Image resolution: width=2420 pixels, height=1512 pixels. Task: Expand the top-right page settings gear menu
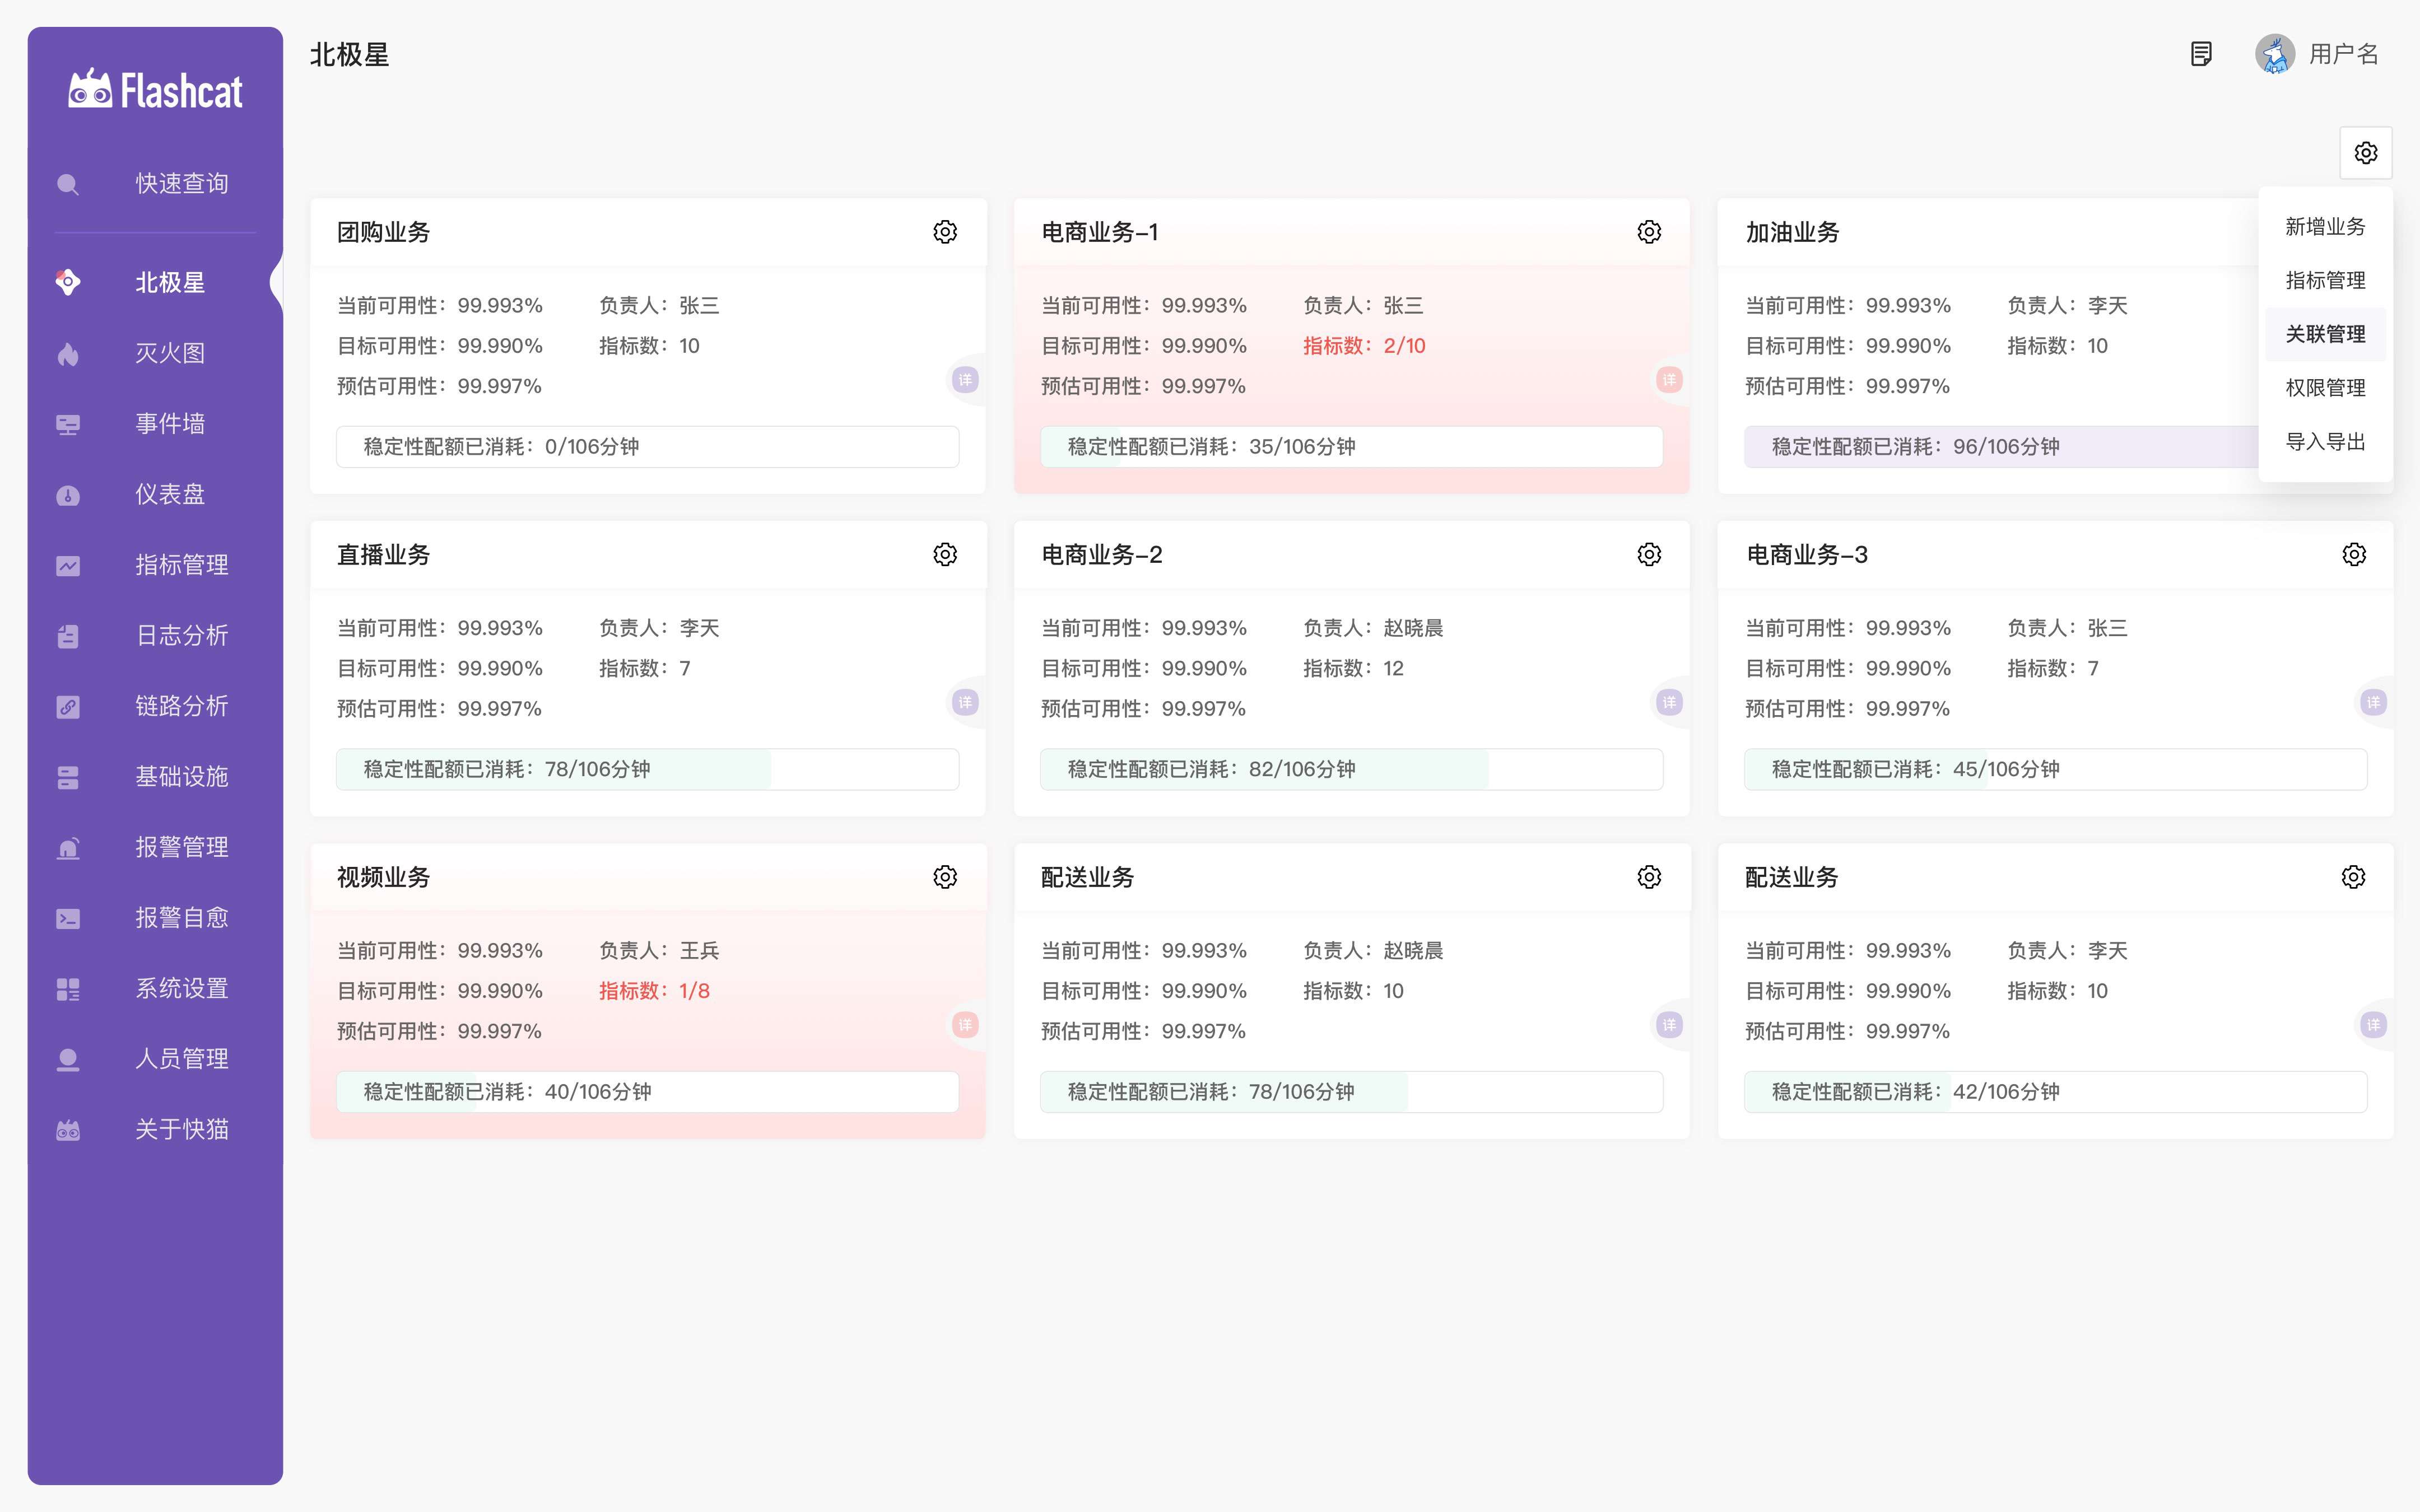click(x=2365, y=153)
